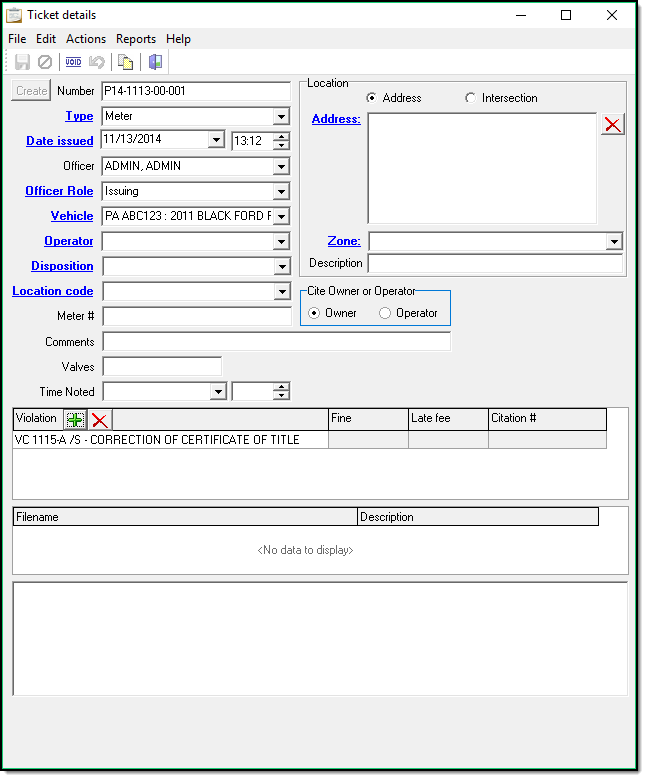This screenshot has height=779, width=646.
Task: Click the grayed-out save disk icon
Action: 22,62
